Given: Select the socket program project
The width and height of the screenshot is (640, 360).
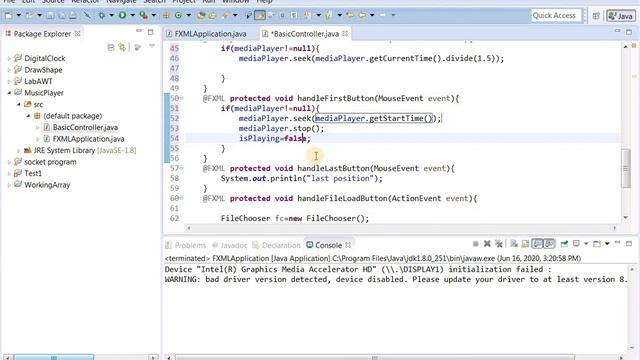Looking at the screenshot, I should [x=50, y=162].
